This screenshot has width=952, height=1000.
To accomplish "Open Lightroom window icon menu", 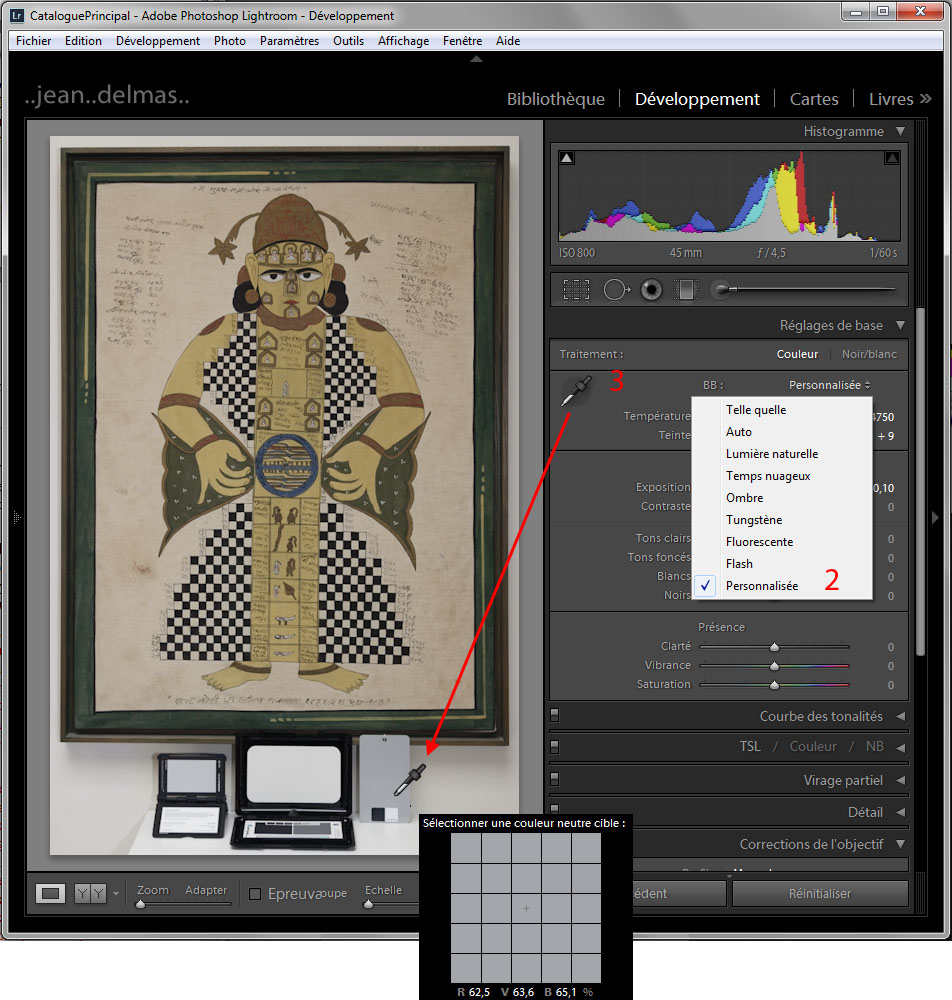I will pos(17,15).
